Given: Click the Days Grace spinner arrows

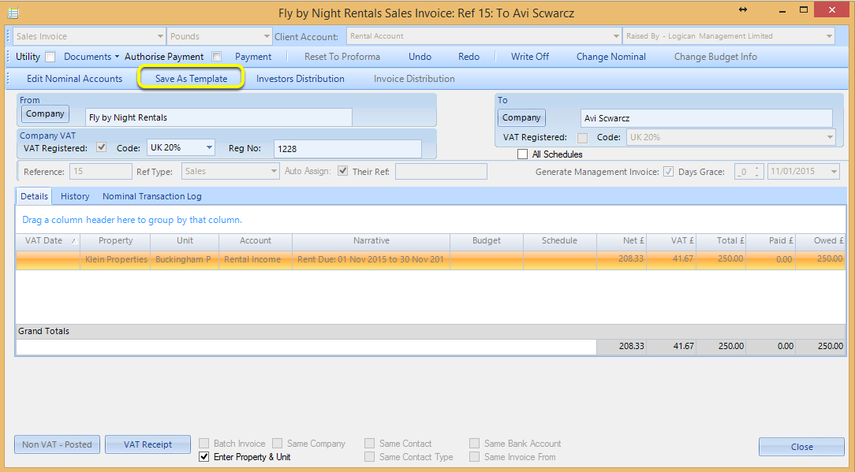Looking at the screenshot, I should click(756, 172).
